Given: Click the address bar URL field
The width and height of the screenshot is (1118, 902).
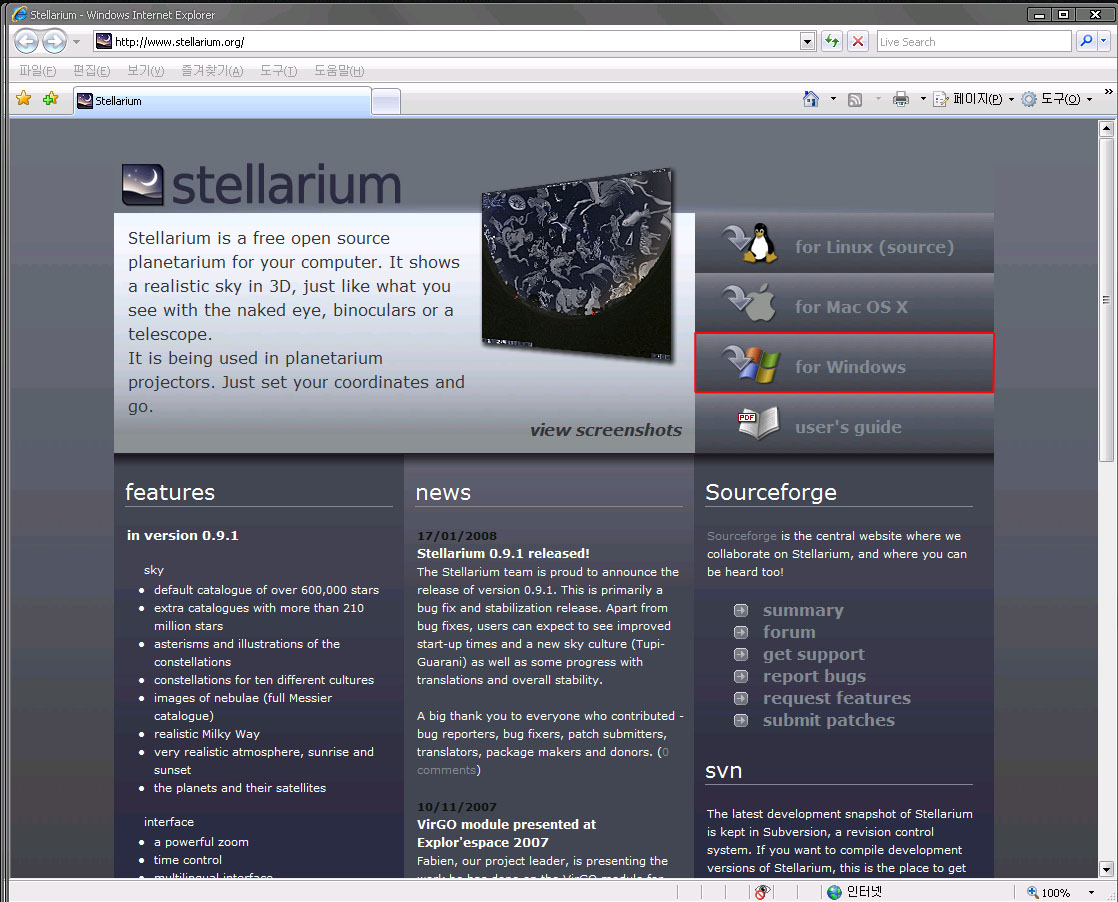Looking at the screenshot, I should [455, 42].
